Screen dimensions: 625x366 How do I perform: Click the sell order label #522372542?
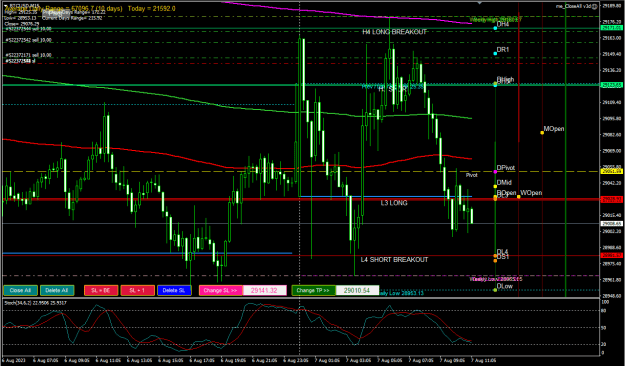click(28, 40)
